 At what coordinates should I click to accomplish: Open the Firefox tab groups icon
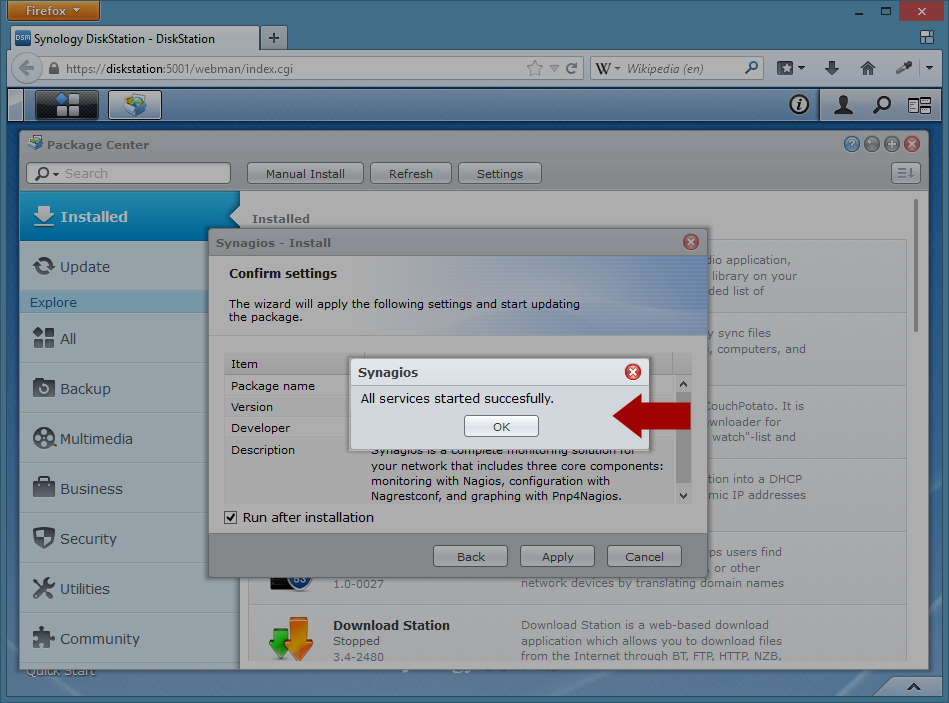(926, 38)
